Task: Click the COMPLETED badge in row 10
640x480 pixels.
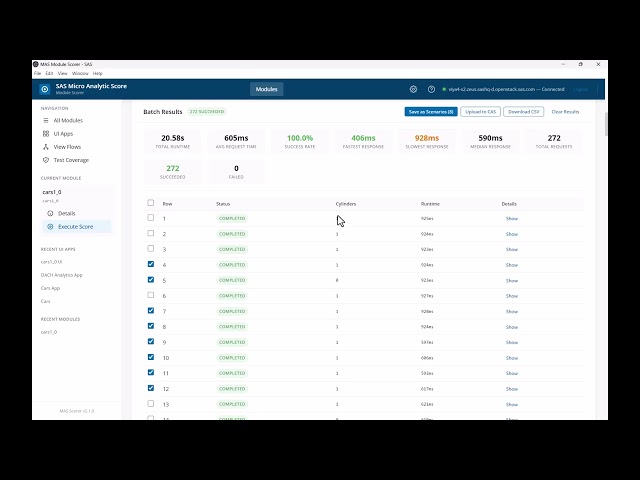Action: (x=232, y=358)
